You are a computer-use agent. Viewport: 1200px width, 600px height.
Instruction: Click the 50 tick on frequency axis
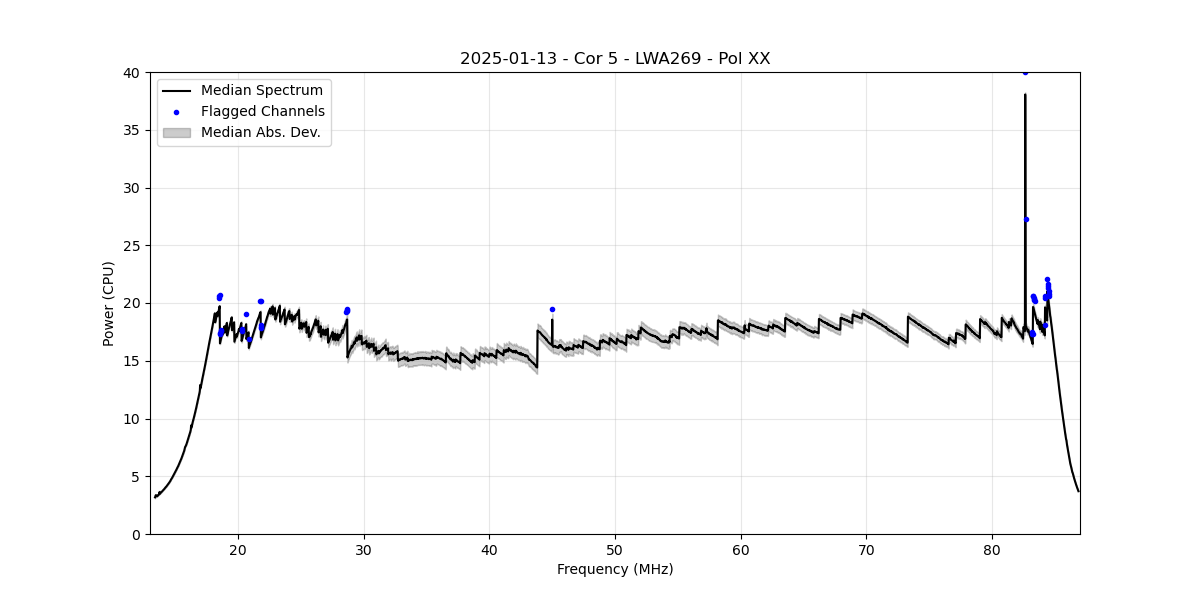[615, 549]
